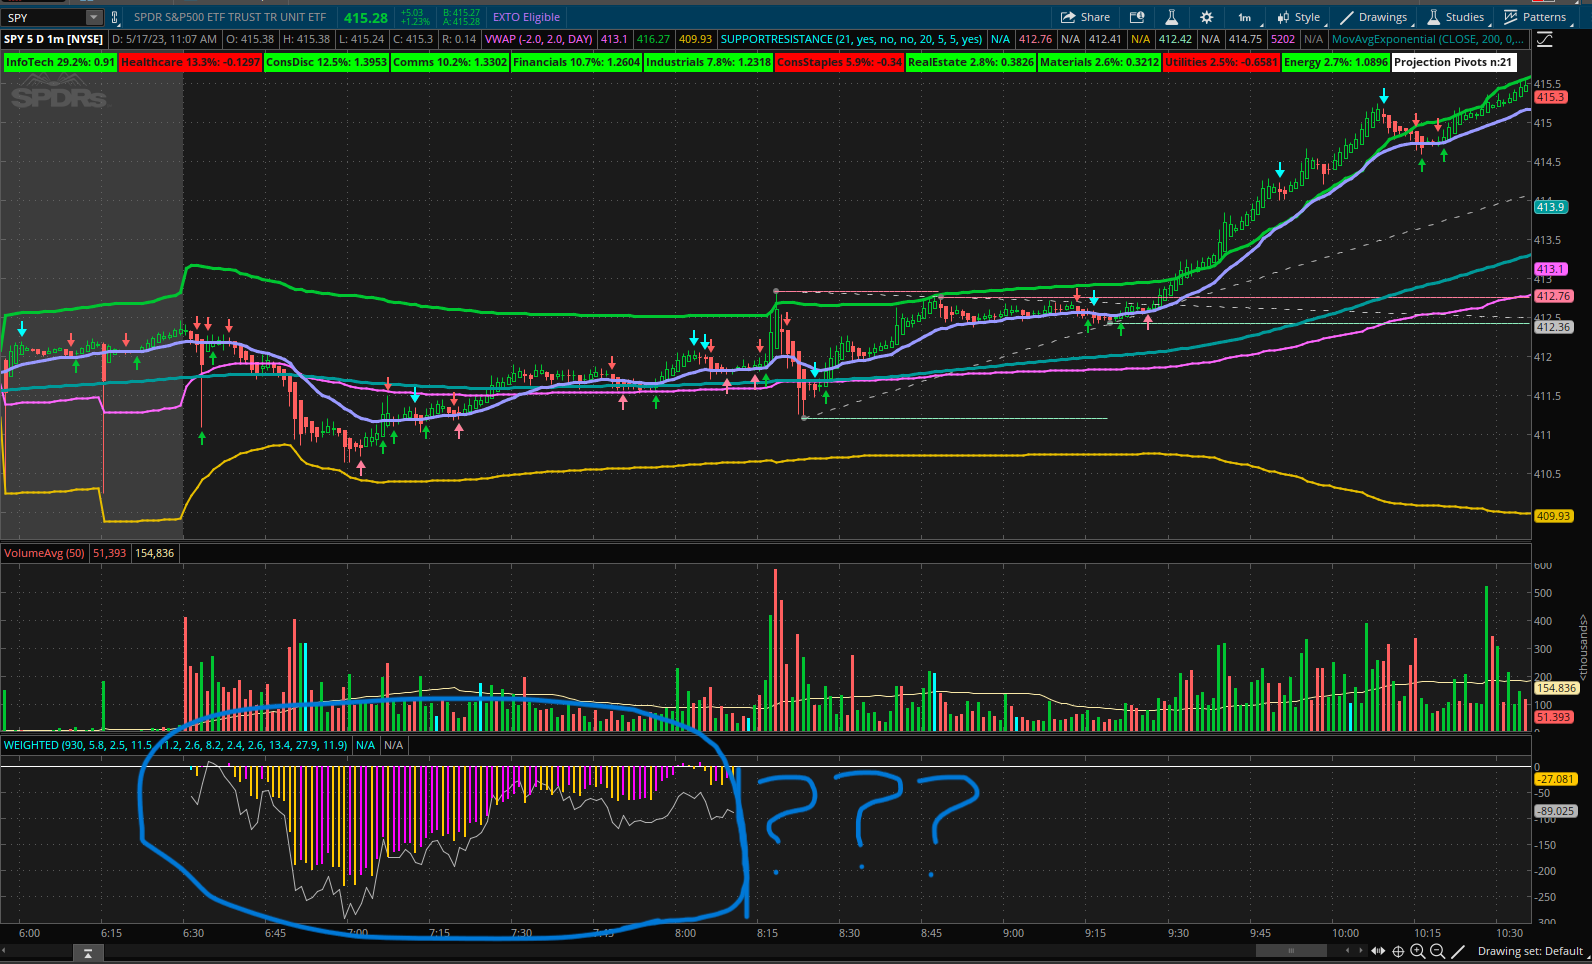
Task: Click the horizontal chart scrollbar thumb
Action: pos(1290,951)
